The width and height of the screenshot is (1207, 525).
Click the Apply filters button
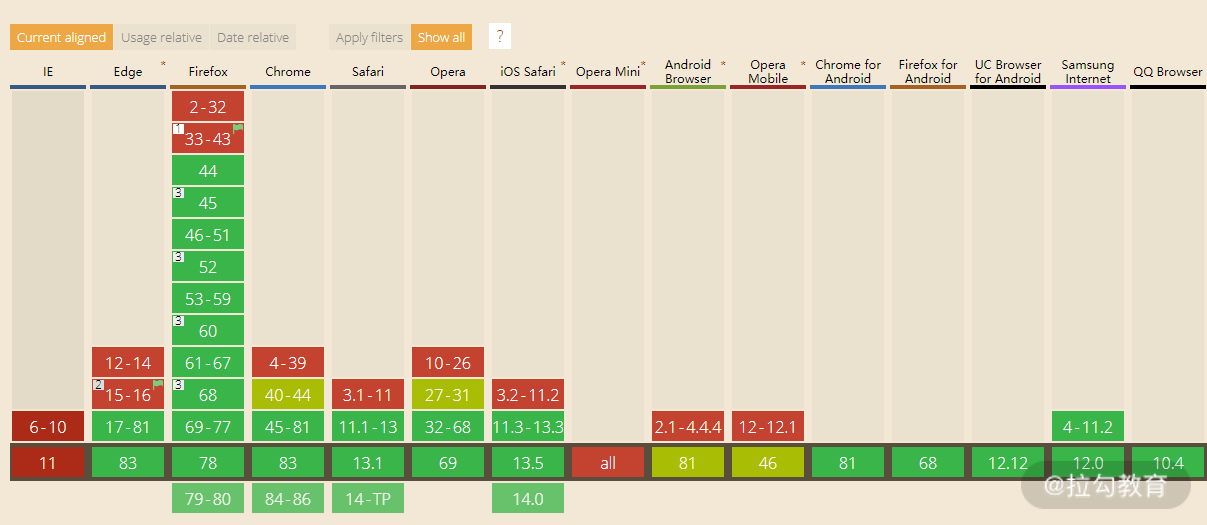[x=369, y=37]
